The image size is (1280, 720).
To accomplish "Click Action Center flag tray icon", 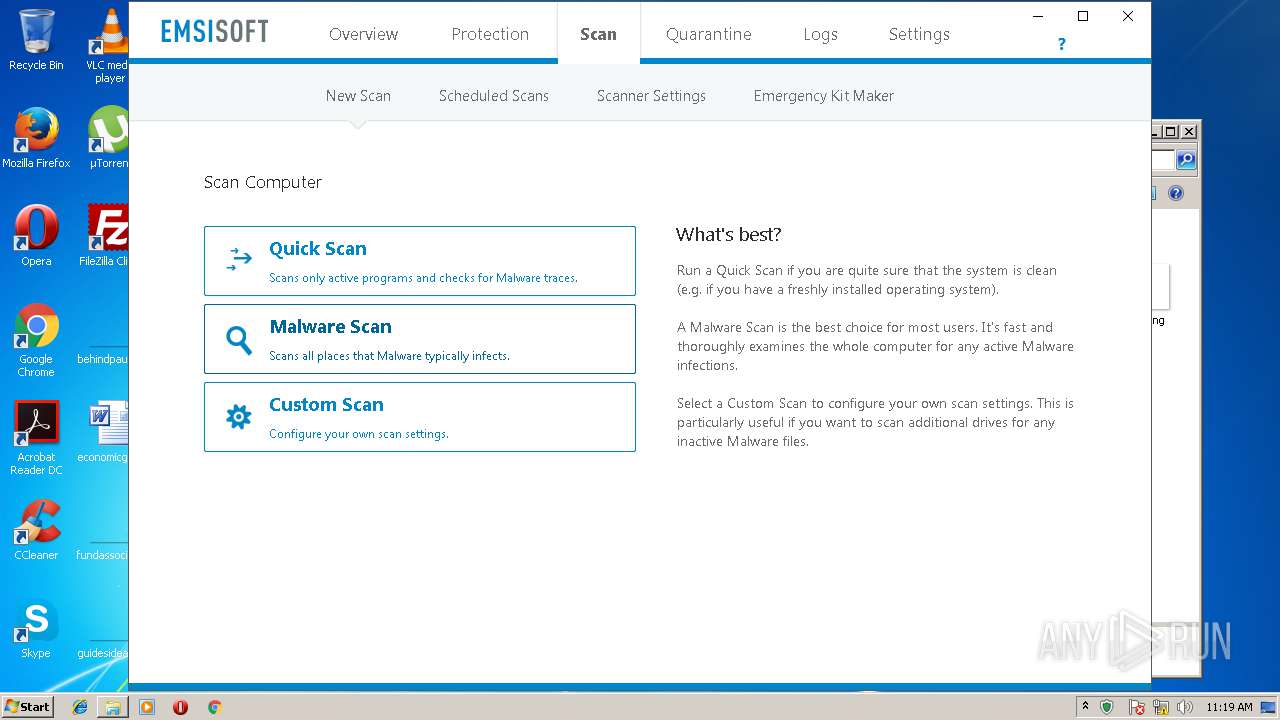I will (x=1136, y=707).
